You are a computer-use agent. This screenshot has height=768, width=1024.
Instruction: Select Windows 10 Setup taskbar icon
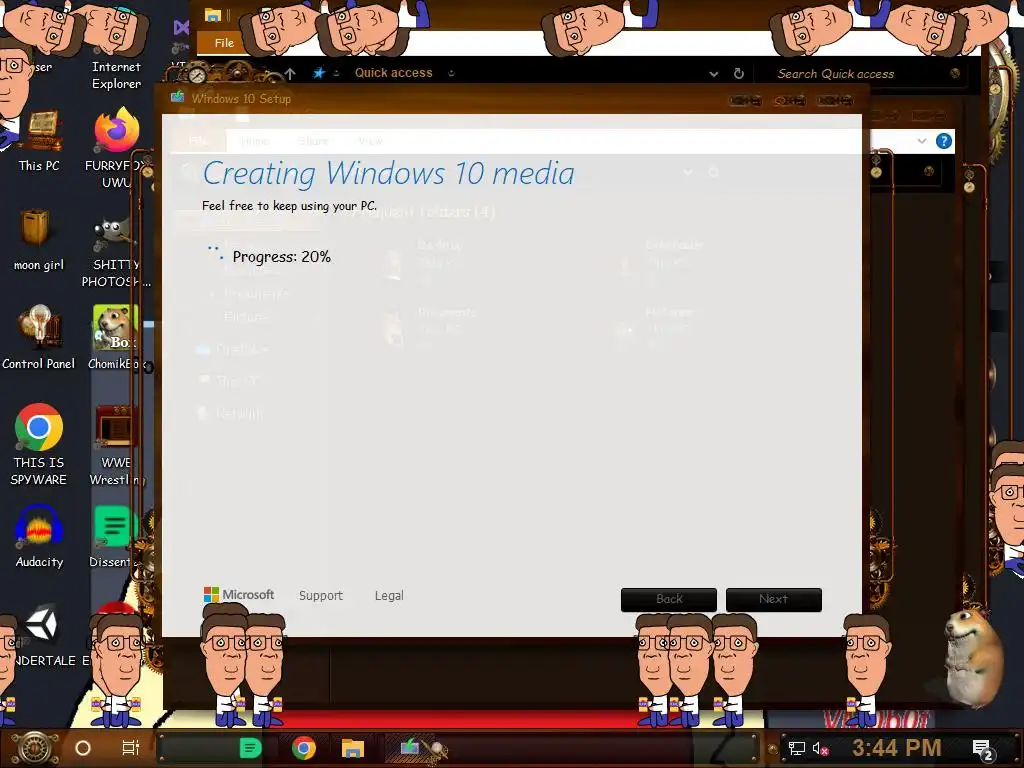(x=410, y=747)
